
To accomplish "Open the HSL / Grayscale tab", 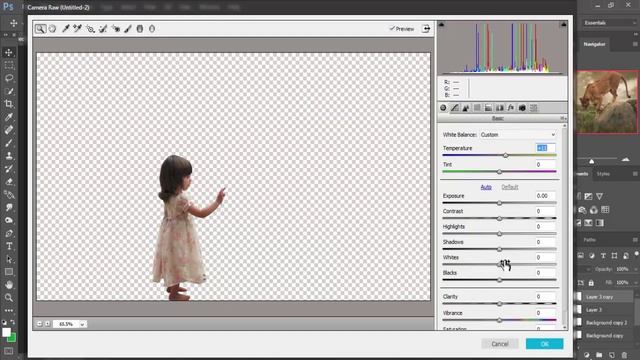I will click(477, 108).
